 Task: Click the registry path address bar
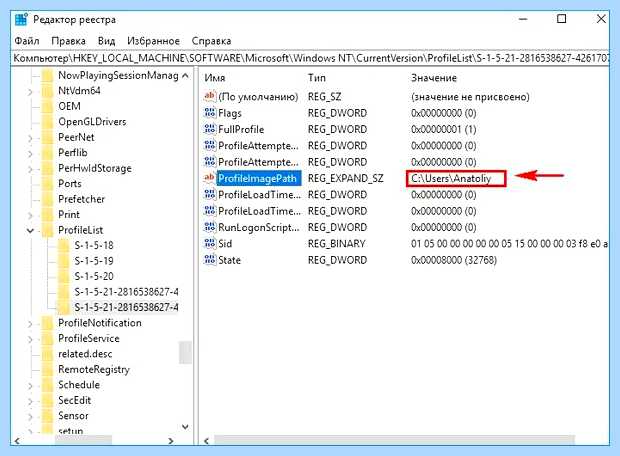coord(310,58)
